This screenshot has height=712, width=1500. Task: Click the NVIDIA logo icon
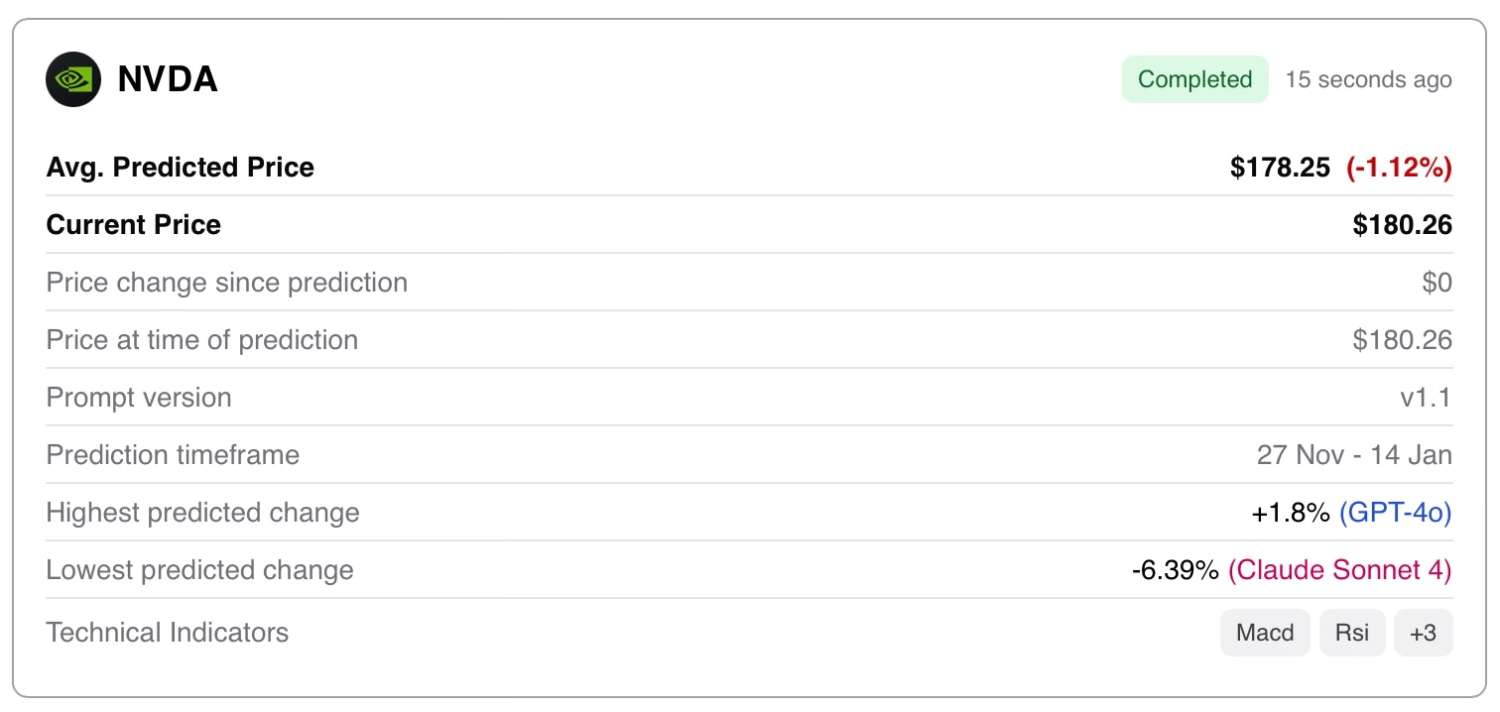73,79
